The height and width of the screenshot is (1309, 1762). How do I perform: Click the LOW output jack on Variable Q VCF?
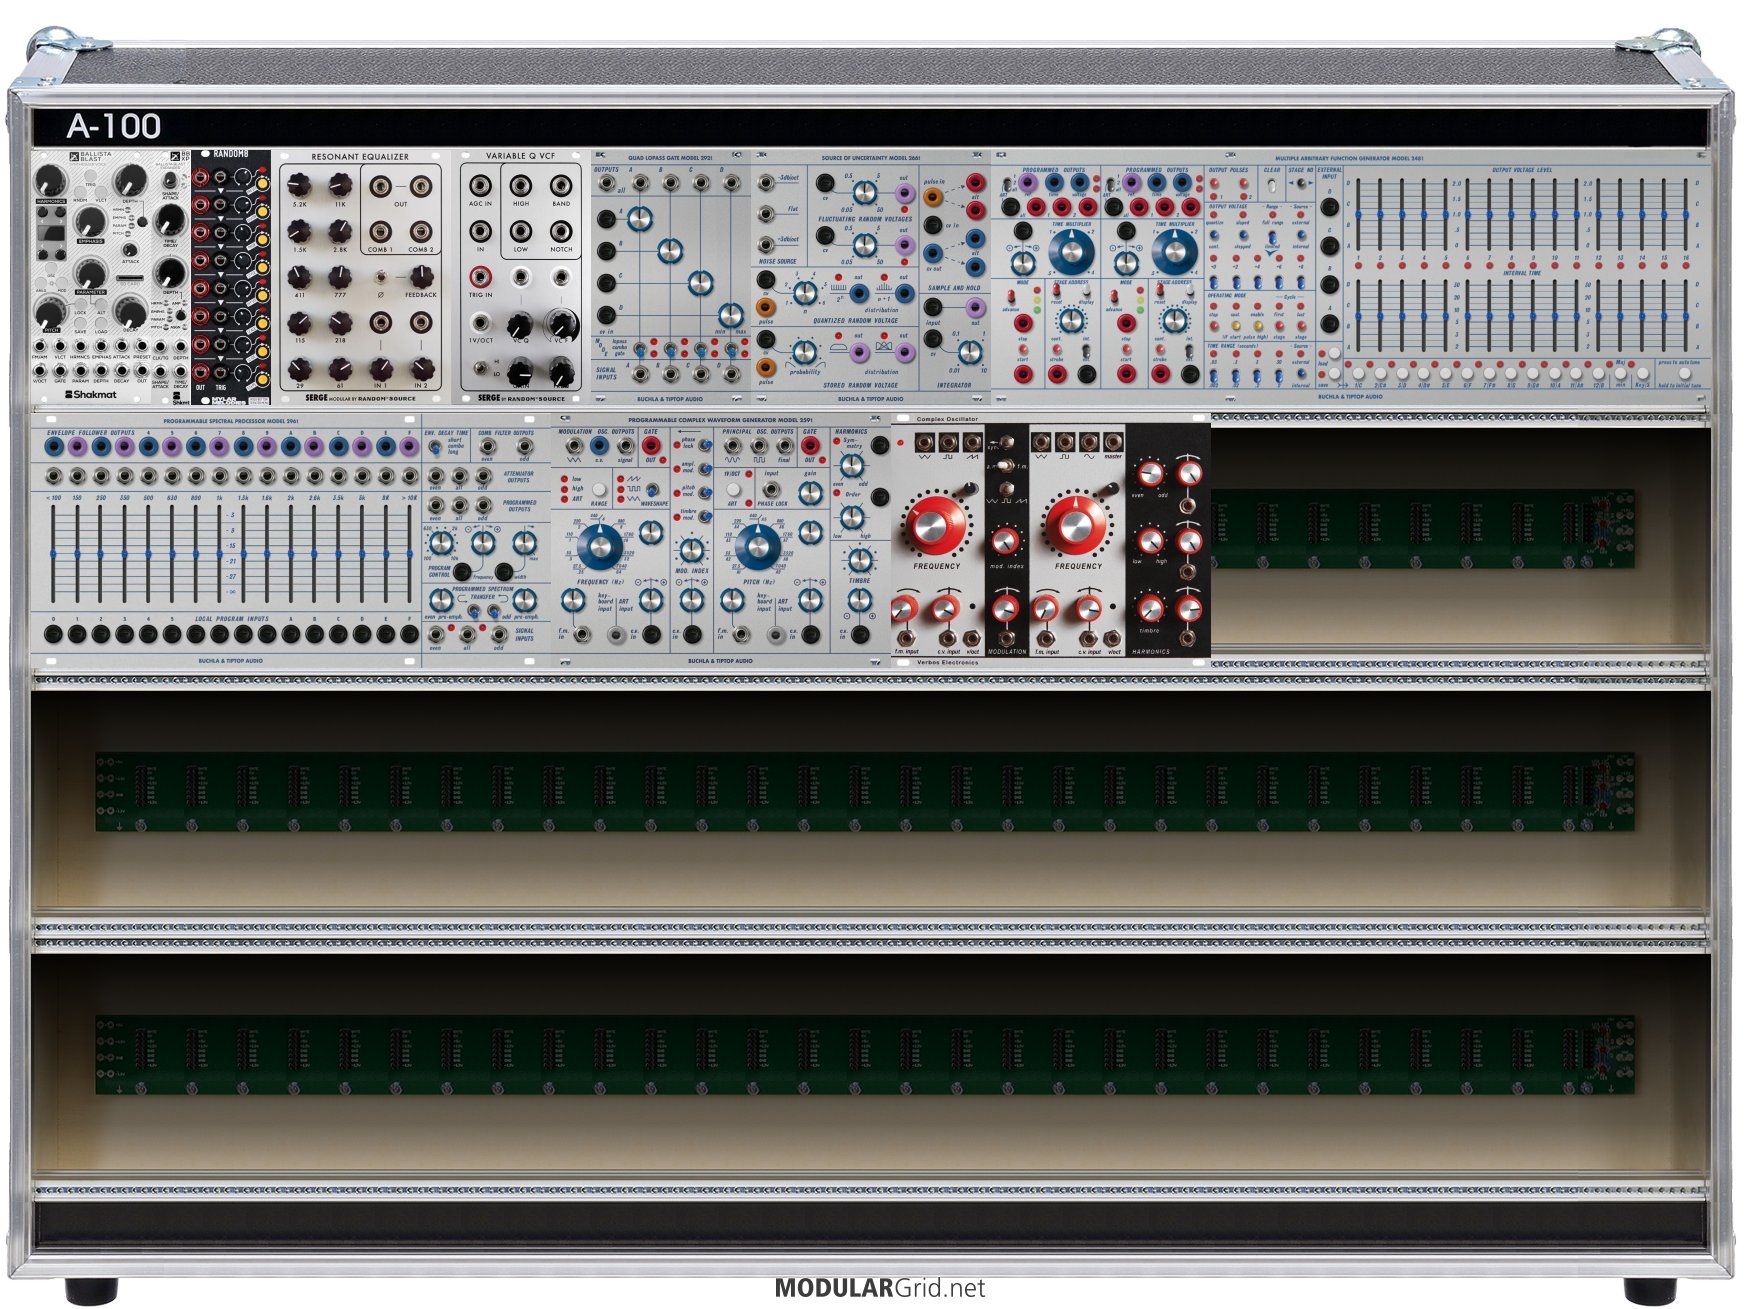click(x=521, y=232)
